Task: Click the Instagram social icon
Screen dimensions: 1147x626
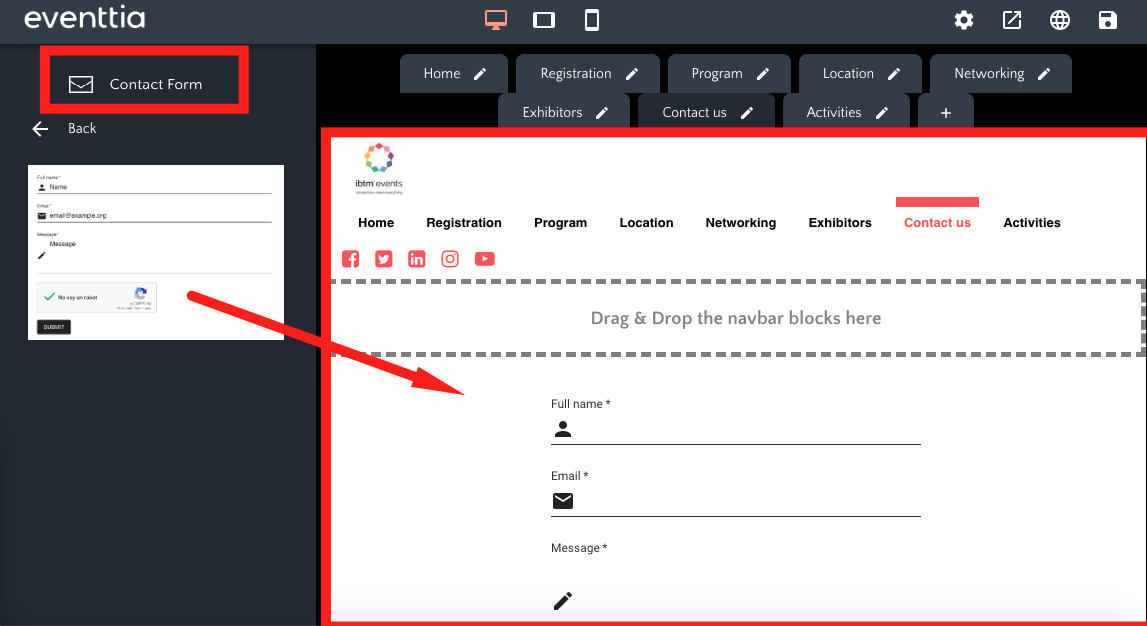Action: (450, 259)
